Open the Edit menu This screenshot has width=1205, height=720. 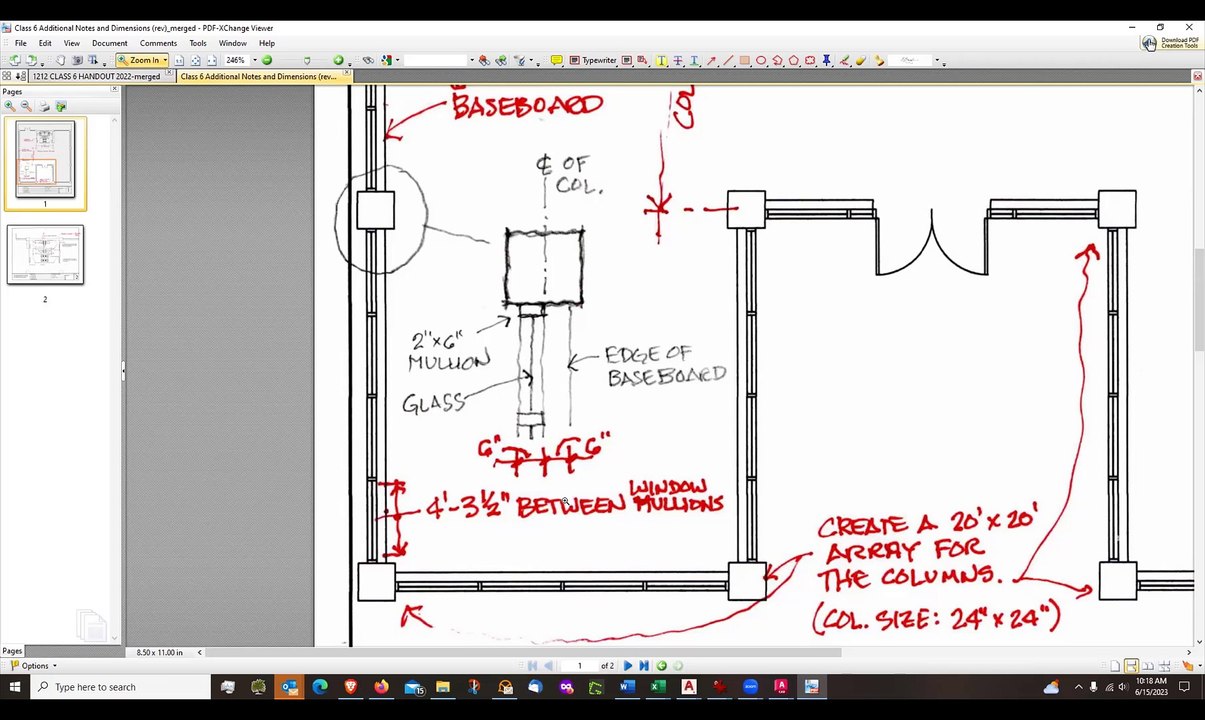point(45,43)
